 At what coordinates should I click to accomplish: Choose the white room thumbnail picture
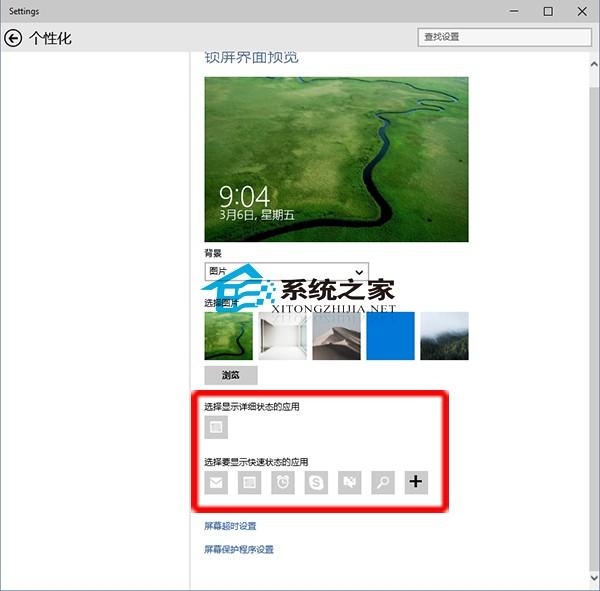282,336
